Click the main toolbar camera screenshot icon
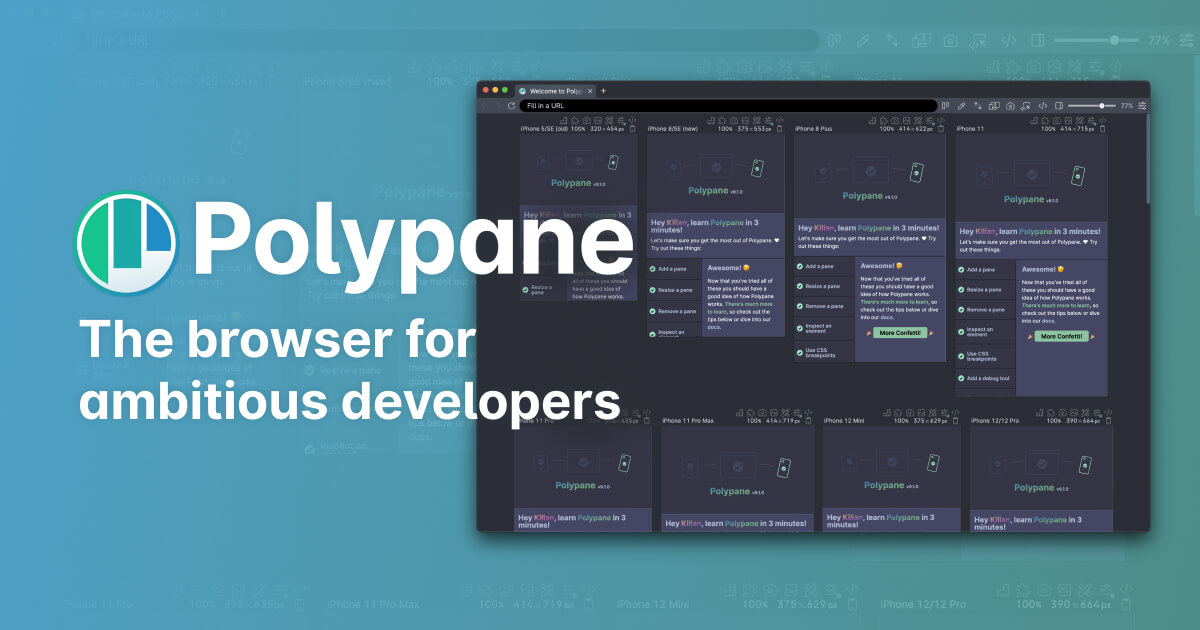The width and height of the screenshot is (1200, 630). (x=1011, y=105)
